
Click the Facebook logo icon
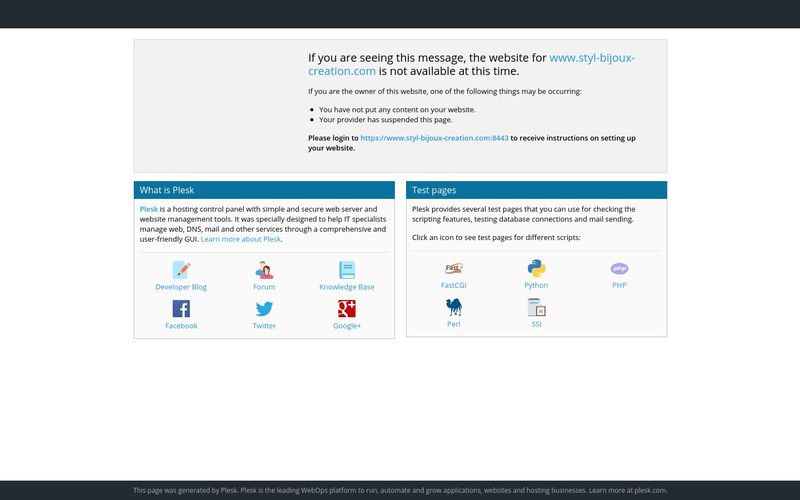pos(181,309)
